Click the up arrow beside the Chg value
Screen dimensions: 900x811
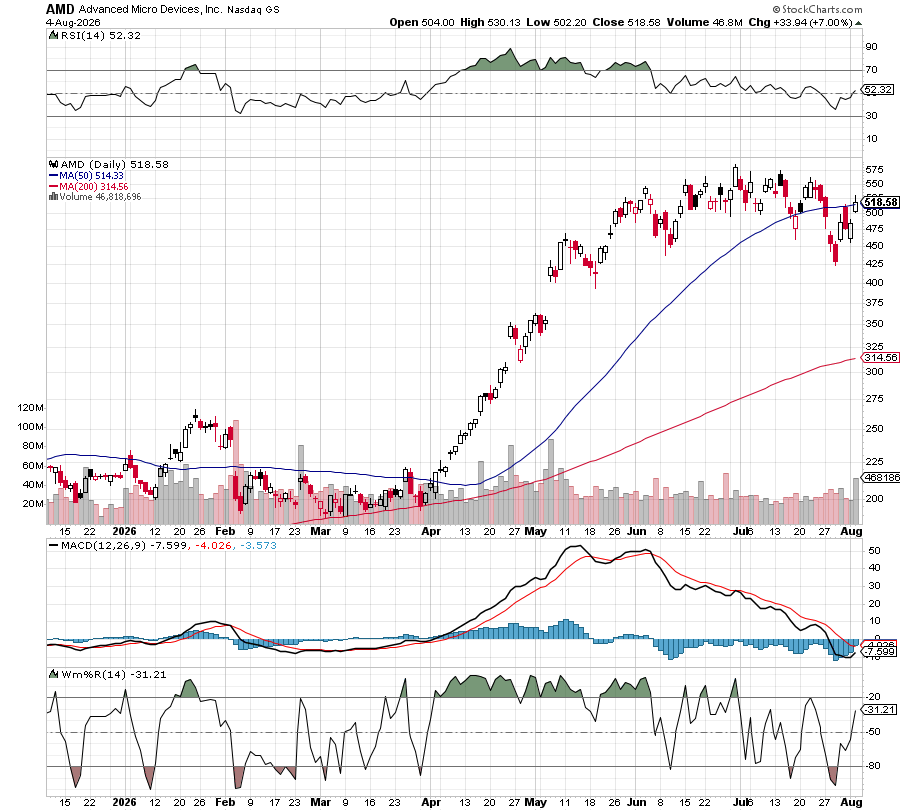click(x=858, y=23)
